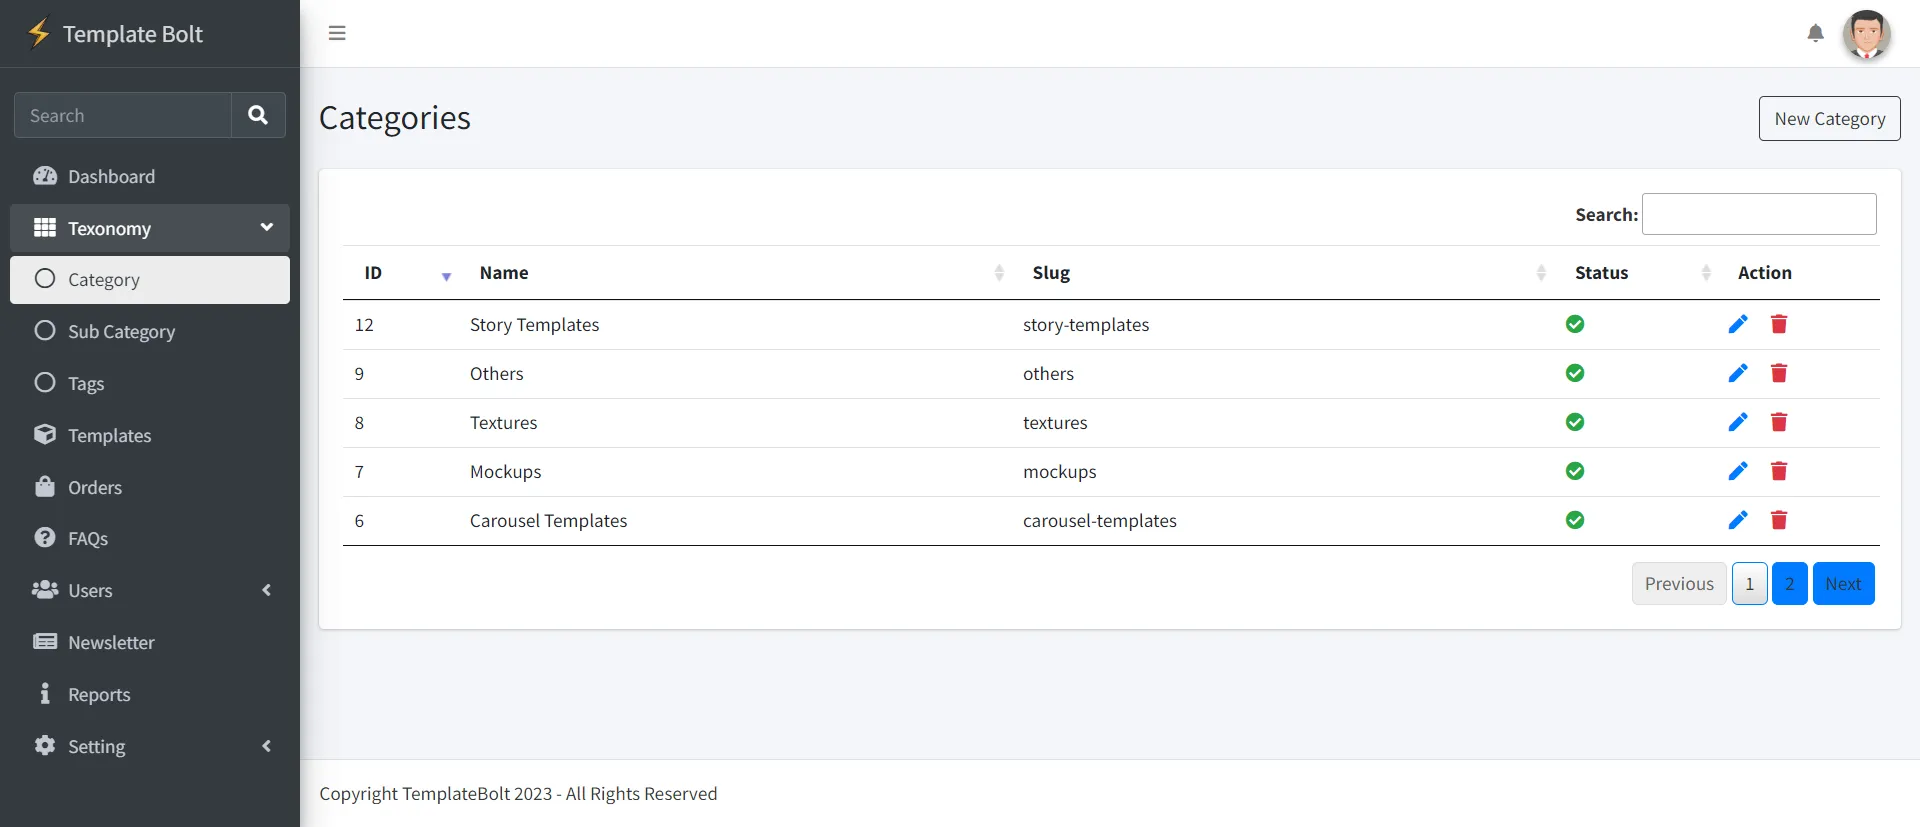Click the sidebar search magnifier button
Viewport: 1920px width, 827px height.
click(x=258, y=115)
